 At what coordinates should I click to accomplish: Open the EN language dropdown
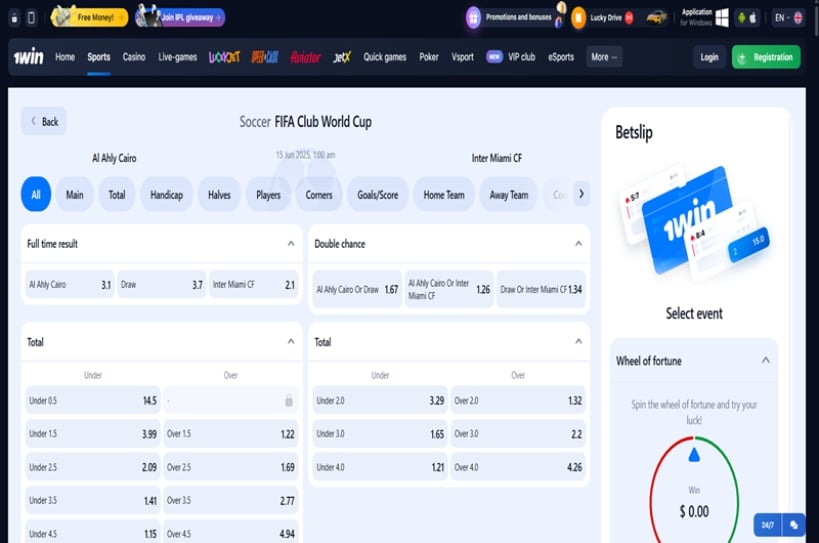tap(788, 18)
